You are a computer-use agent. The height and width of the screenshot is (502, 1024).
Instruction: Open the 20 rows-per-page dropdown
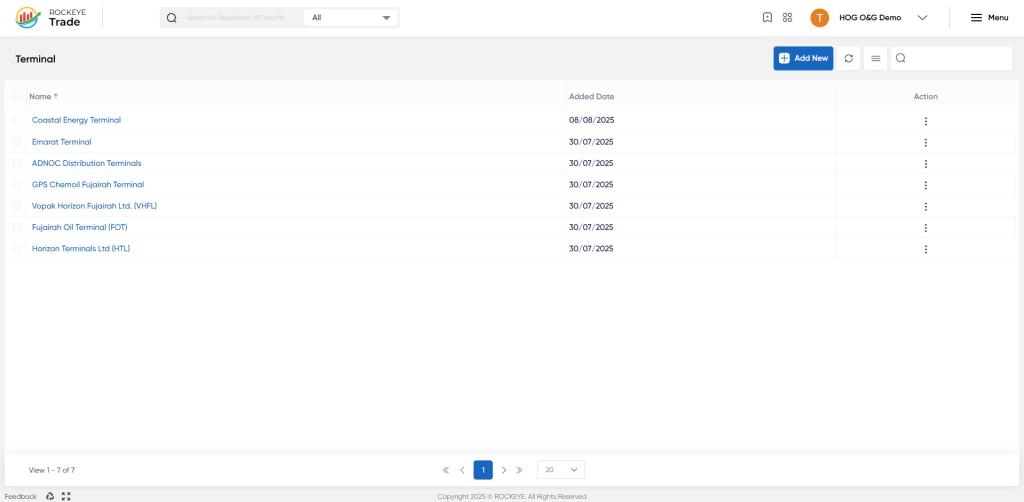coord(561,470)
